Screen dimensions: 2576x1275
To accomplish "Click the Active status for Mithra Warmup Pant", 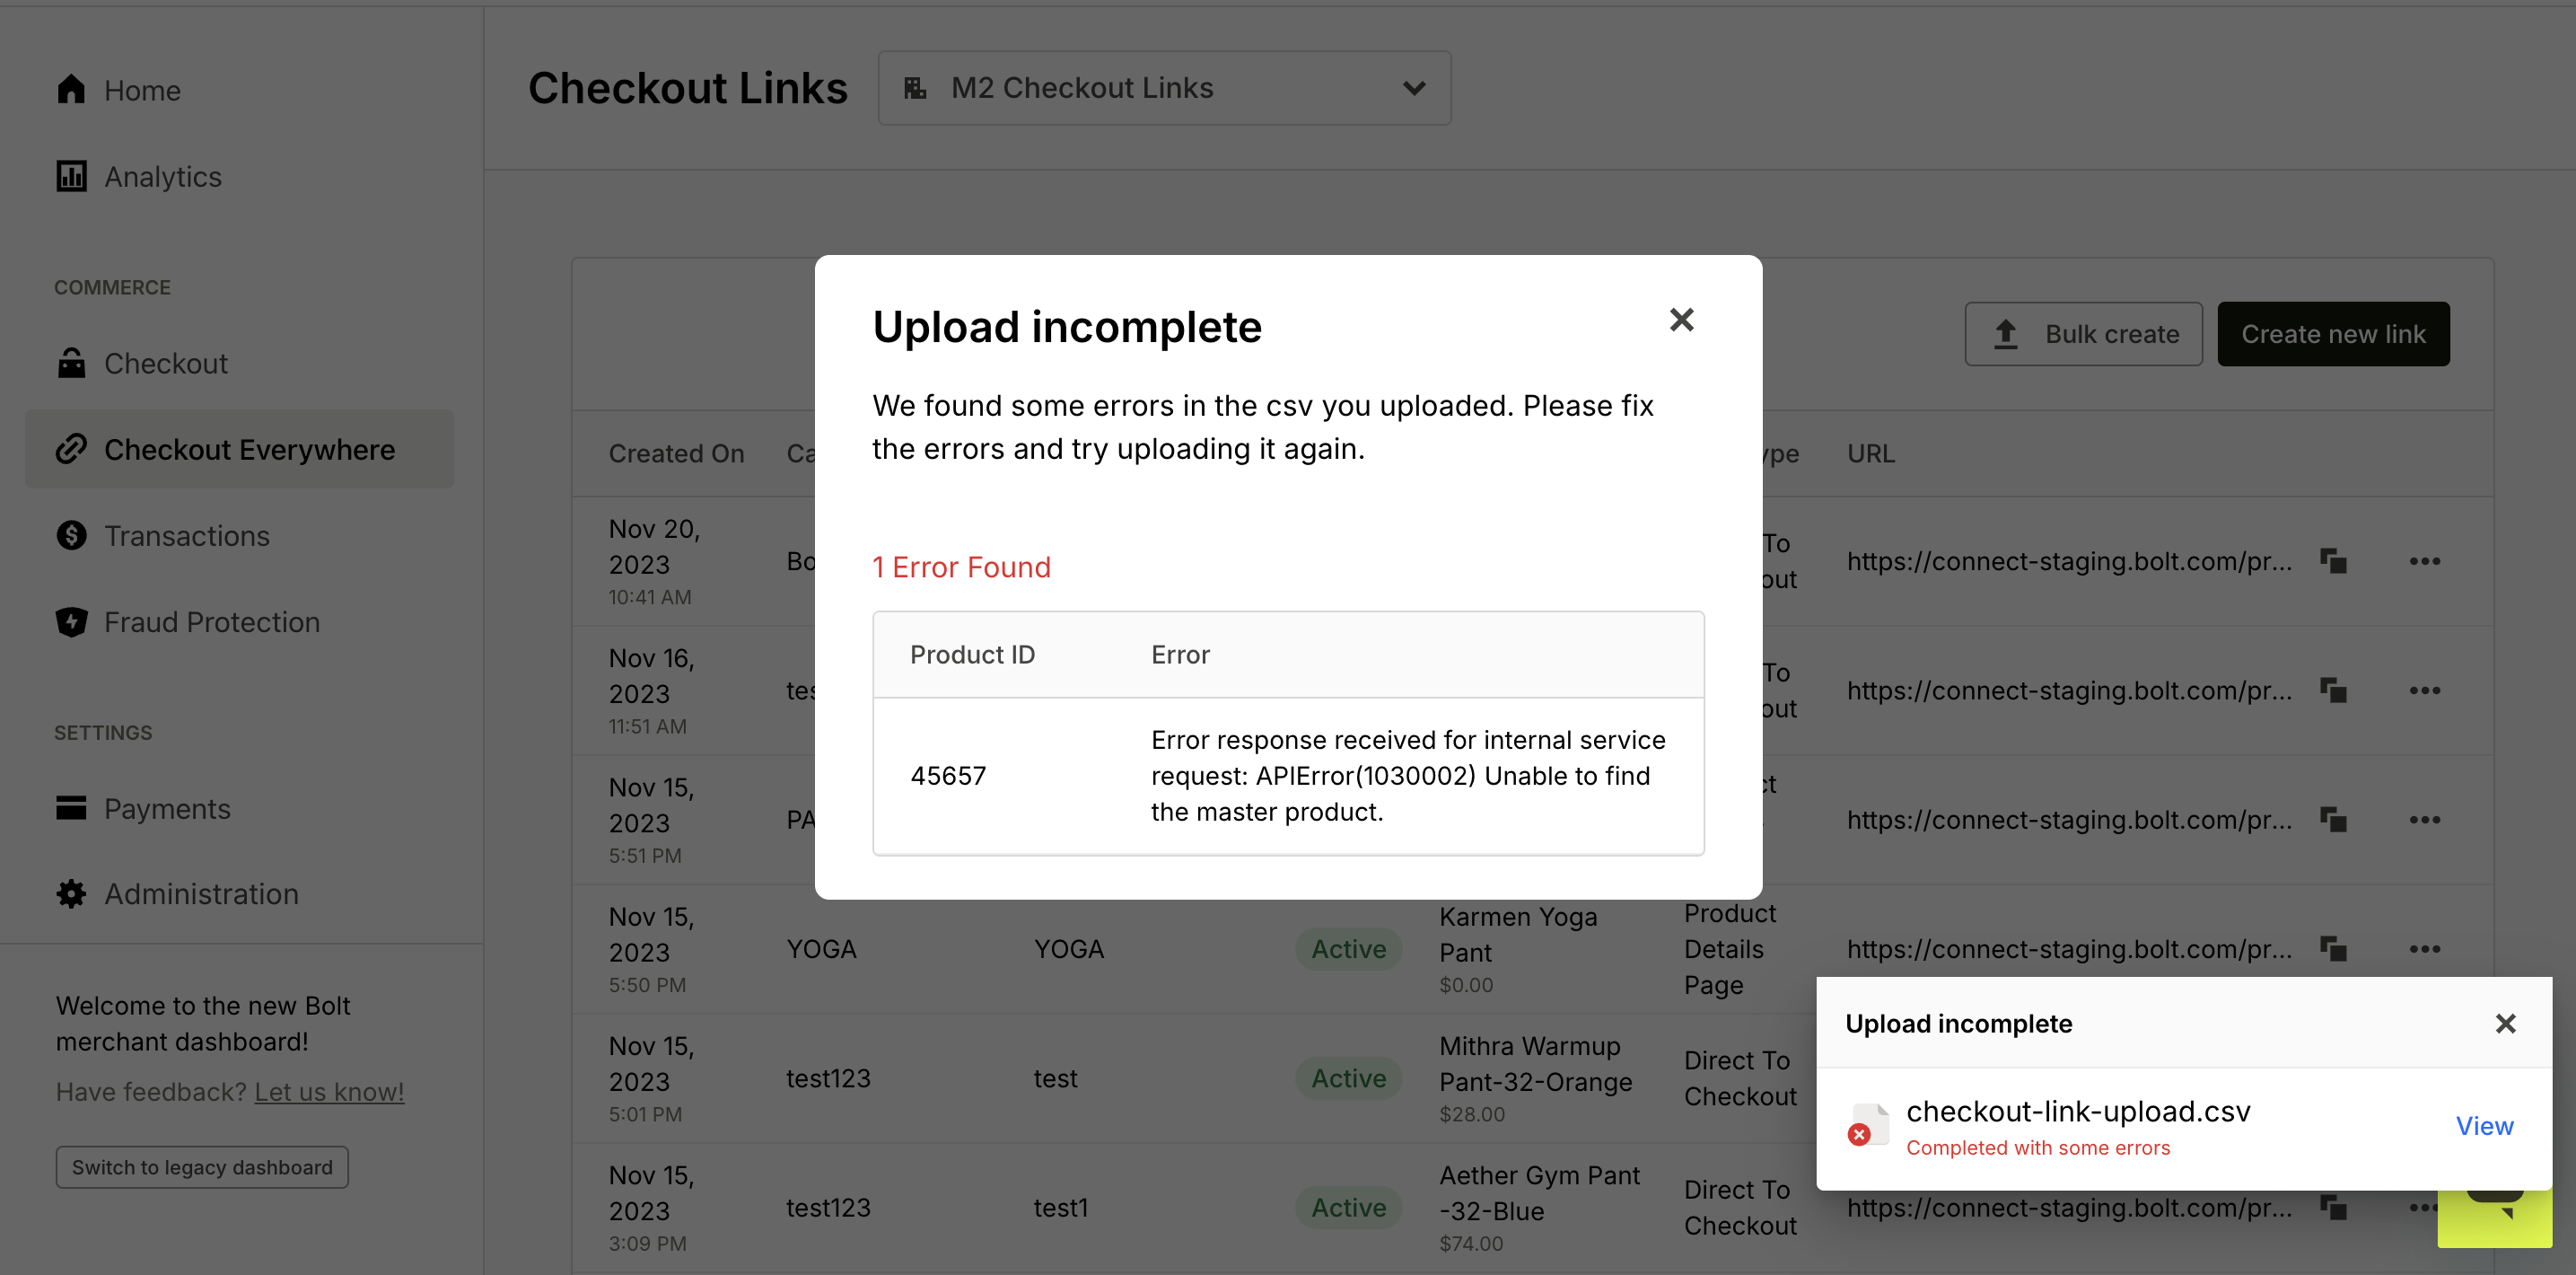I will [x=1348, y=1078].
